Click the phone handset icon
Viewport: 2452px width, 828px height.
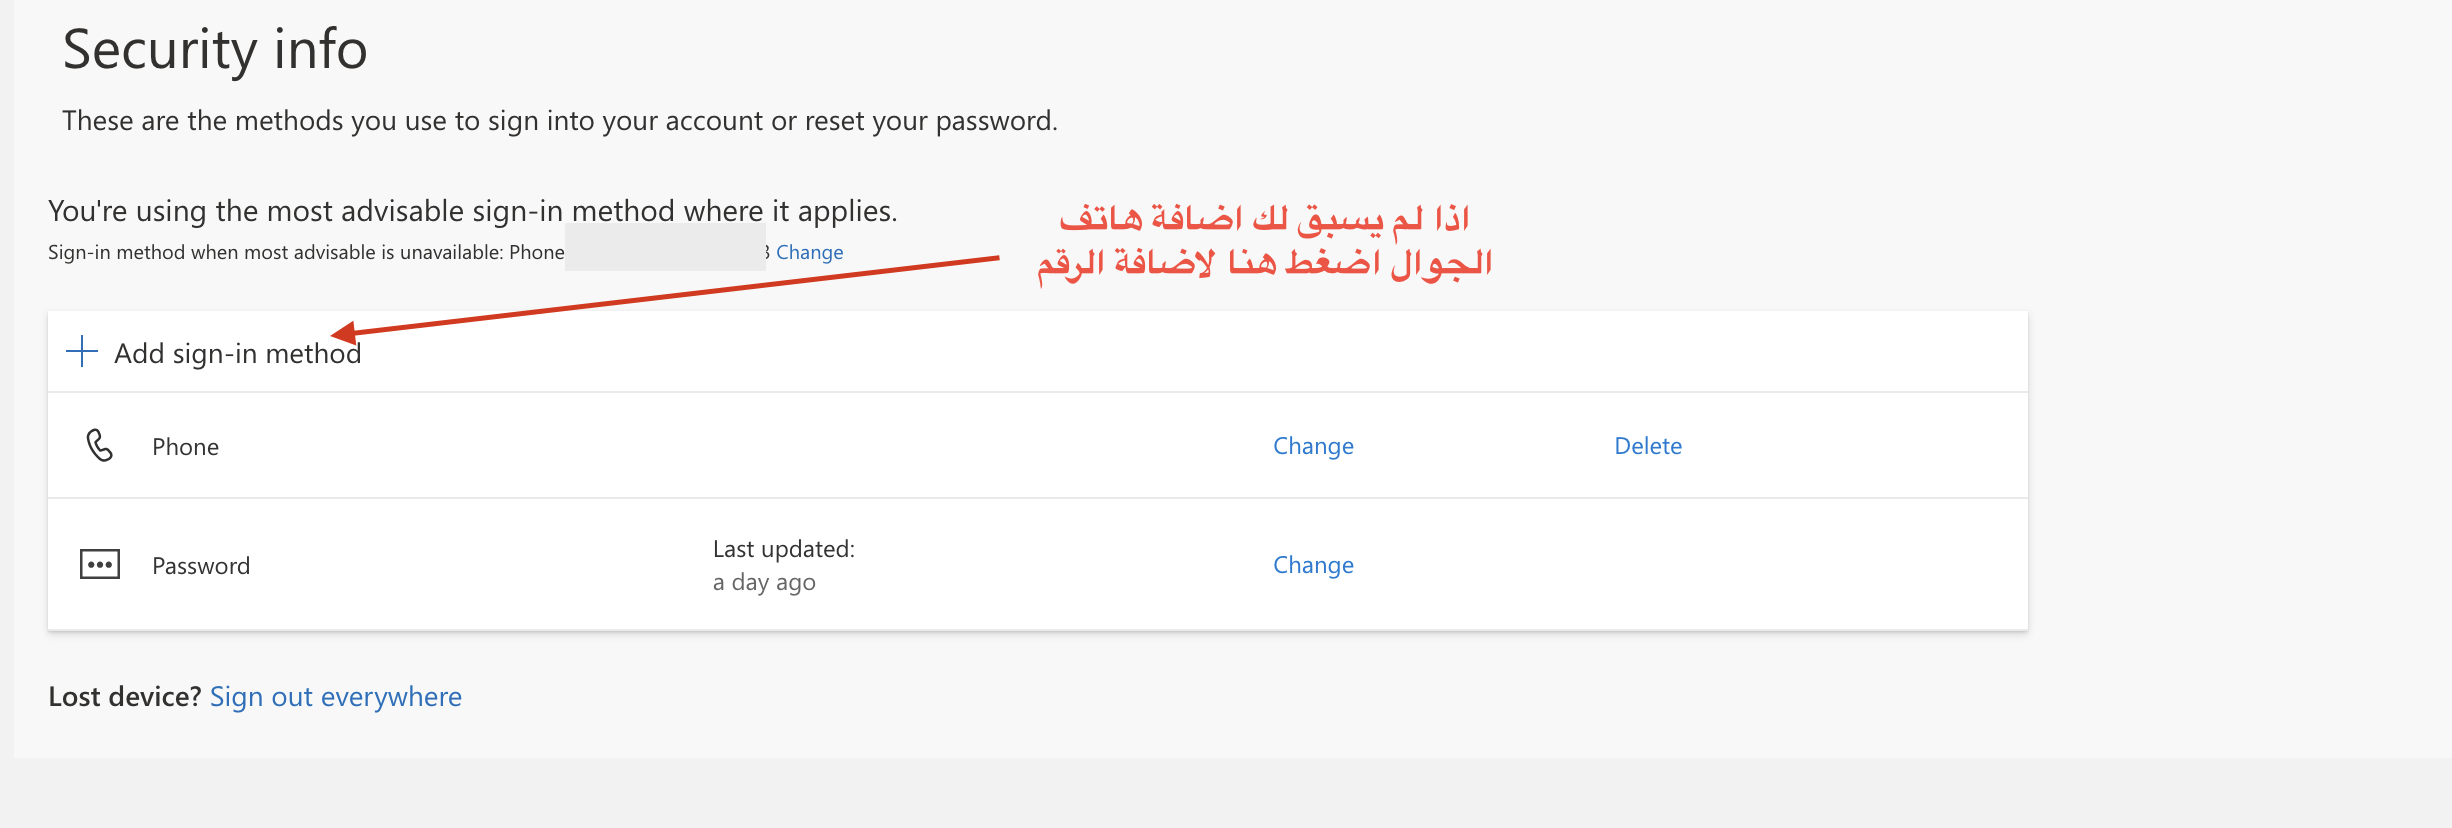click(100, 446)
